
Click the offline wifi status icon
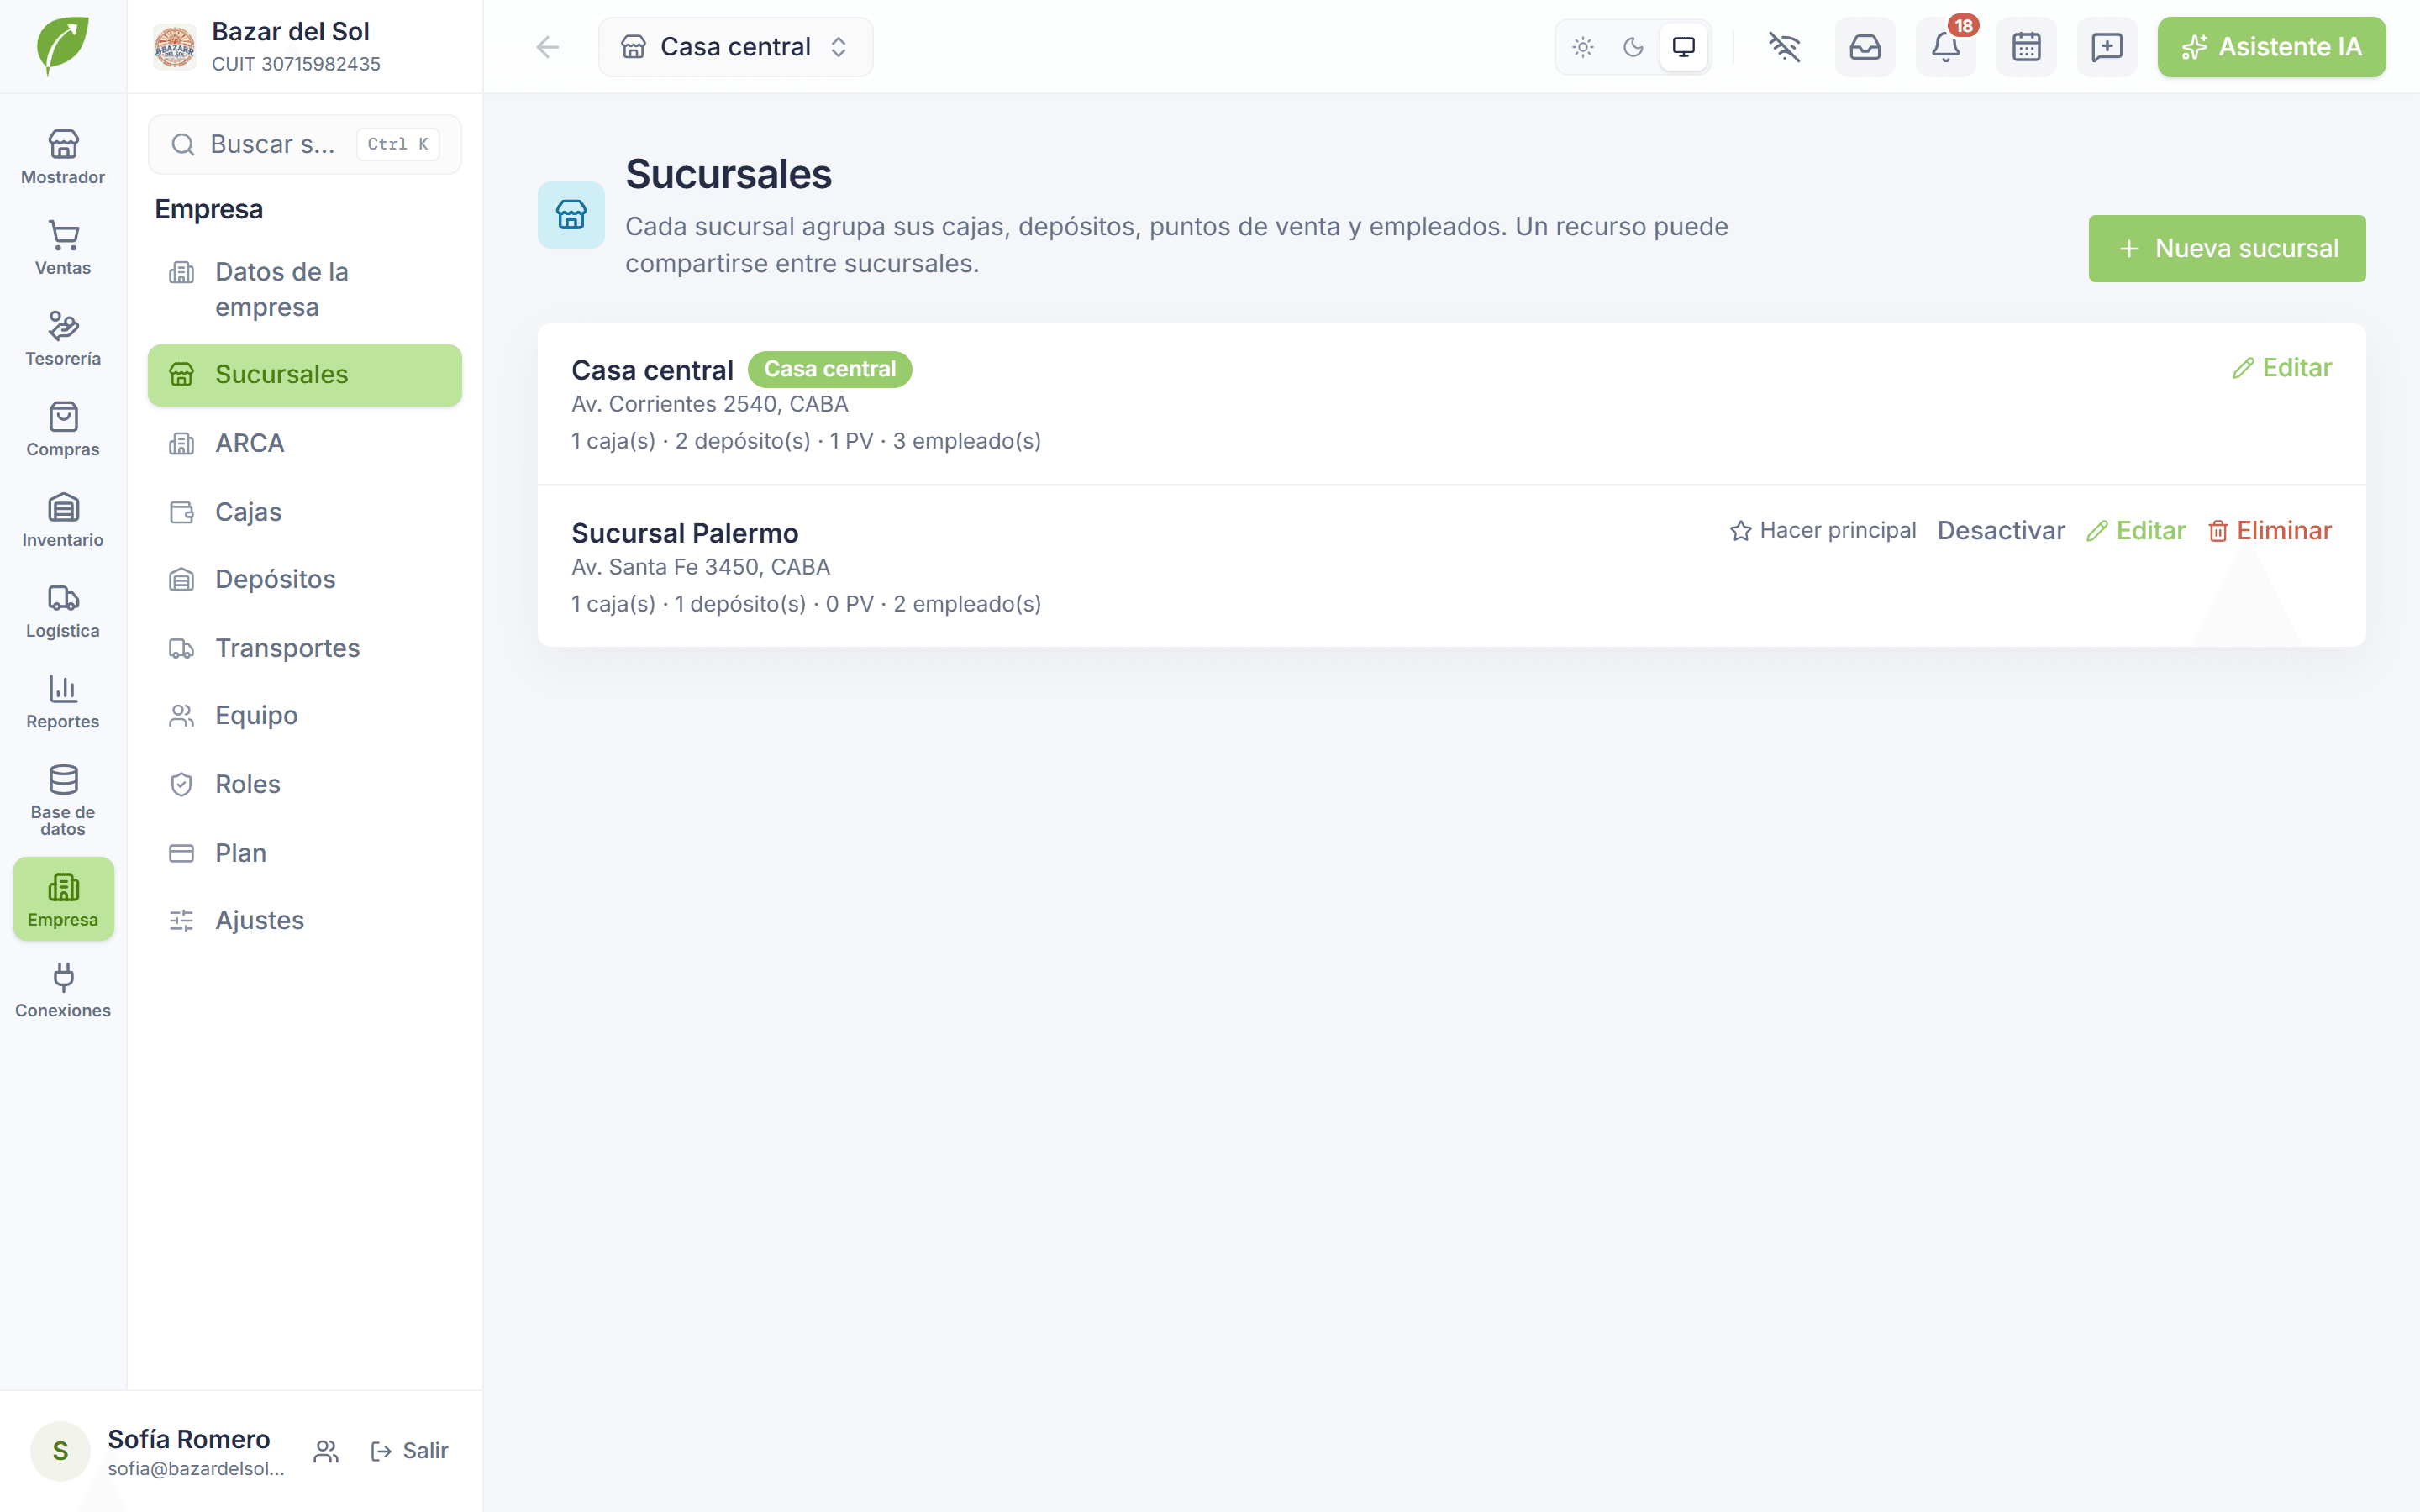click(x=1784, y=47)
